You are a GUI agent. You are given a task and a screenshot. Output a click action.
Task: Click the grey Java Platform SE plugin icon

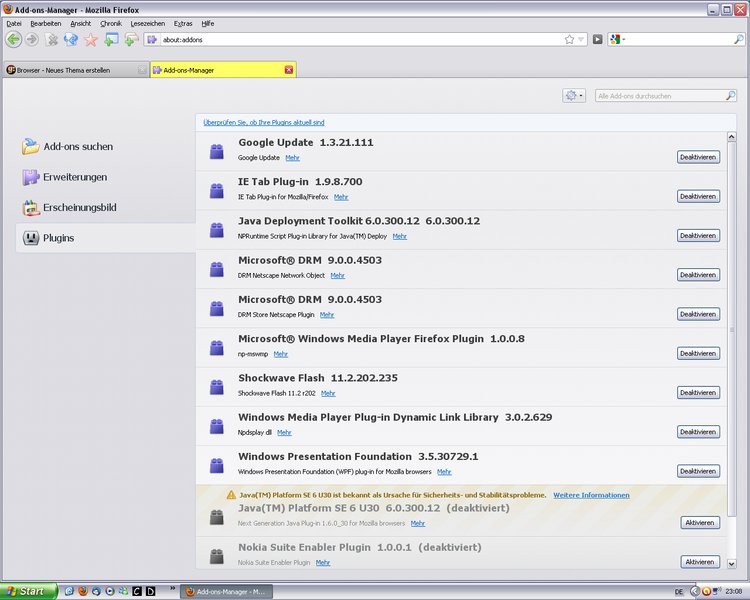click(x=217, y=517)
